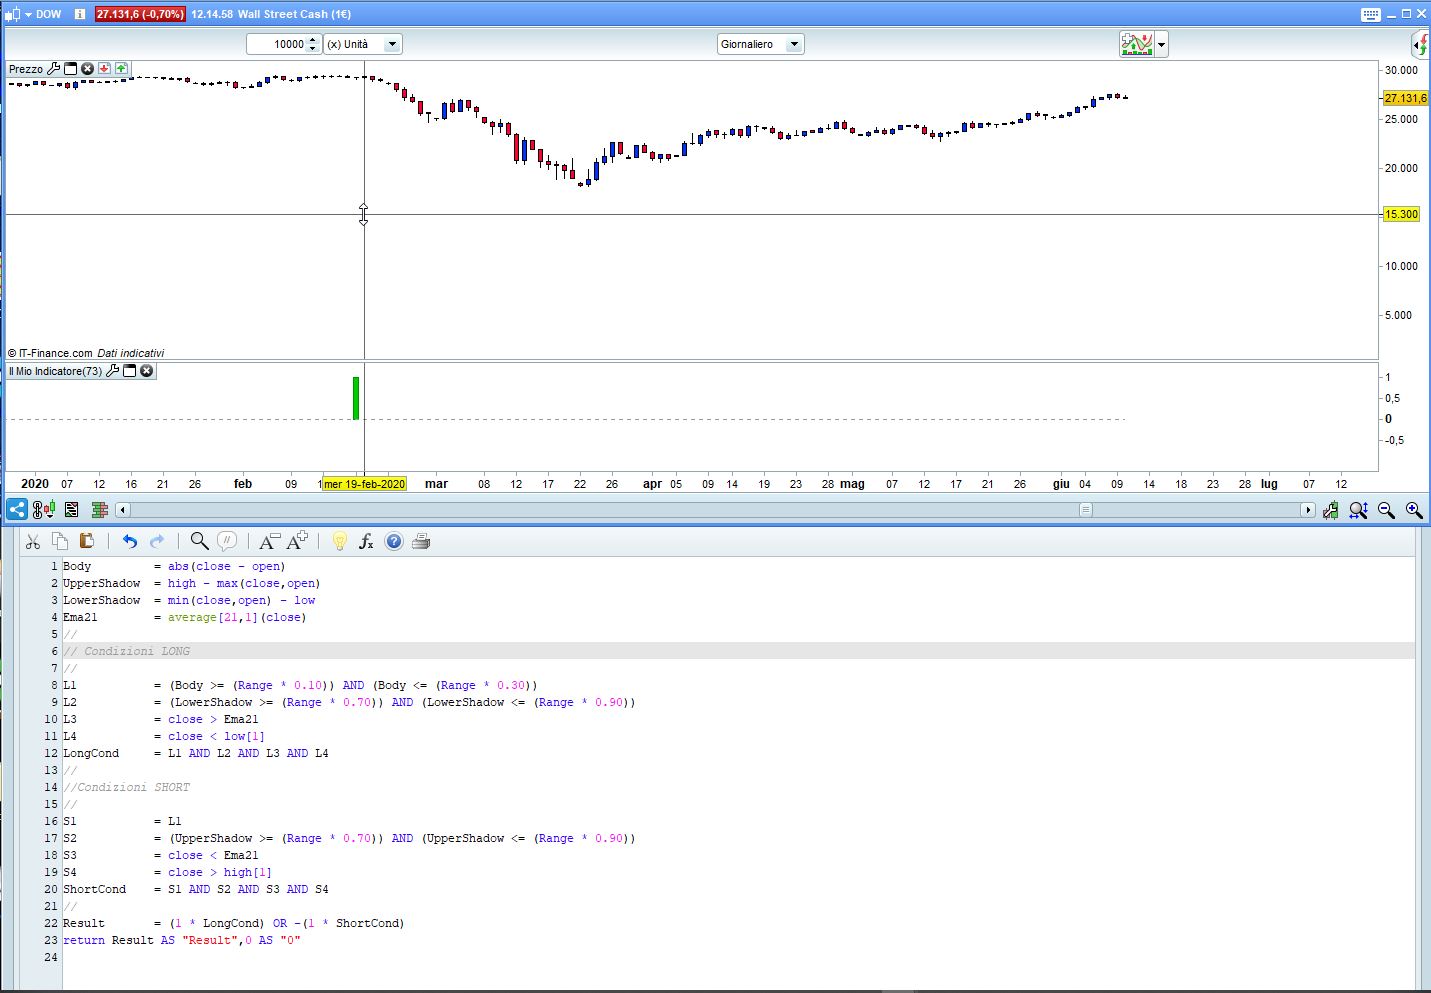Screen dimensions: 1431x993
Task: Increase the 10000 units value
Action: coord(313,40)
